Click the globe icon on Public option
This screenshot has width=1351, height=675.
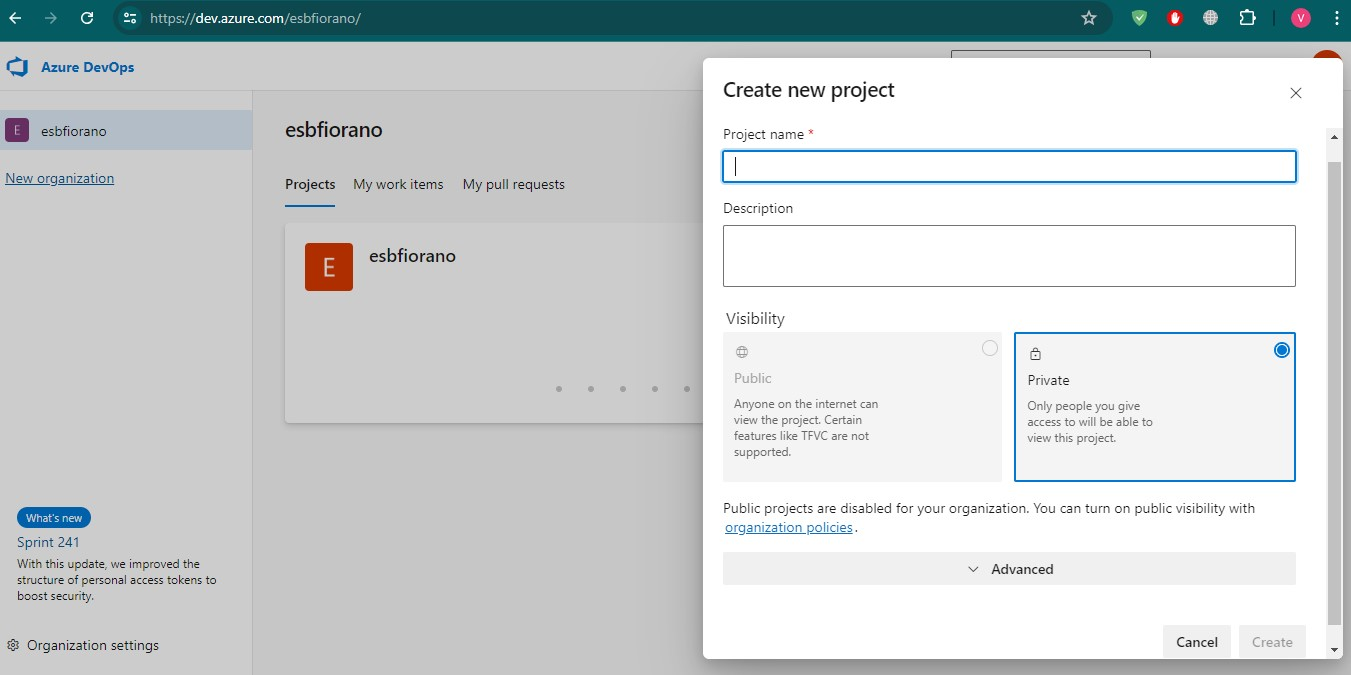coord(742,352)
